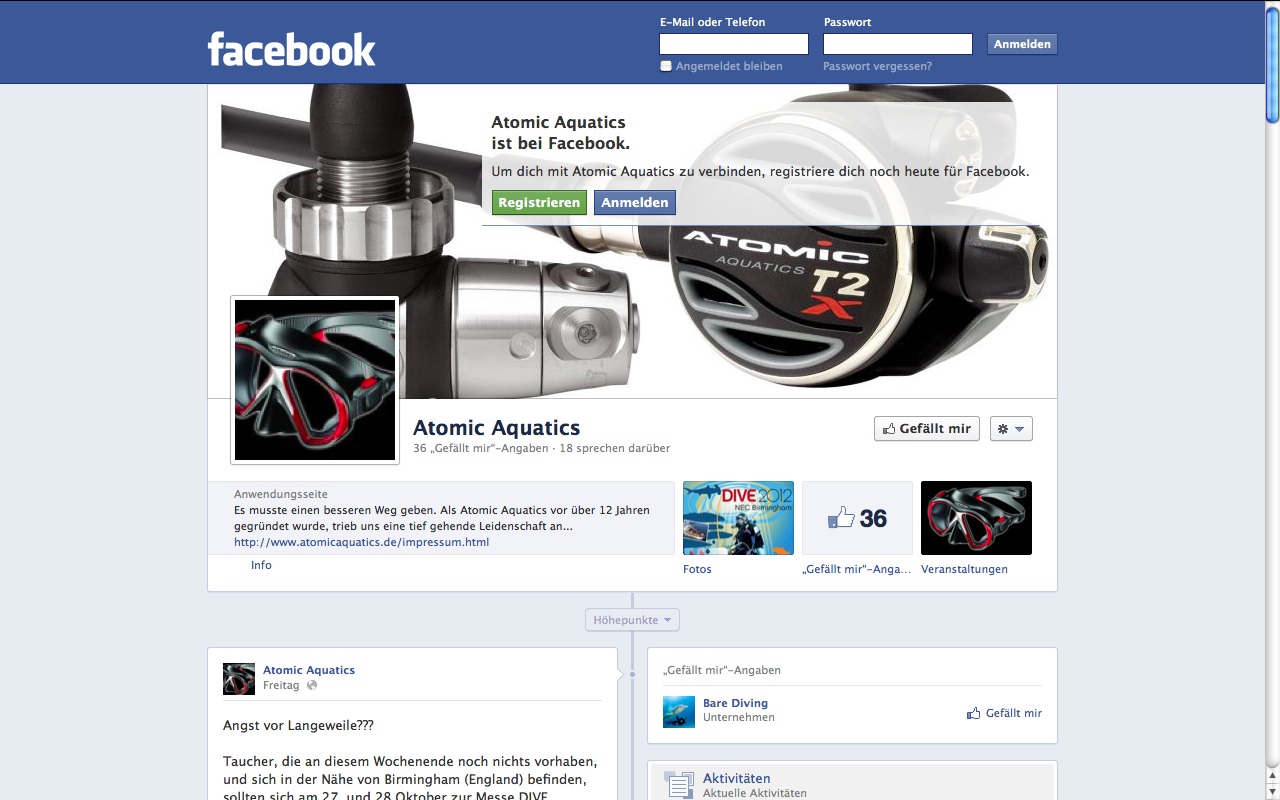The height and width of the screenshot is (800, 1280).
Task: Click the globe privacy icon next to Freitag
Action: coord(310,685)
